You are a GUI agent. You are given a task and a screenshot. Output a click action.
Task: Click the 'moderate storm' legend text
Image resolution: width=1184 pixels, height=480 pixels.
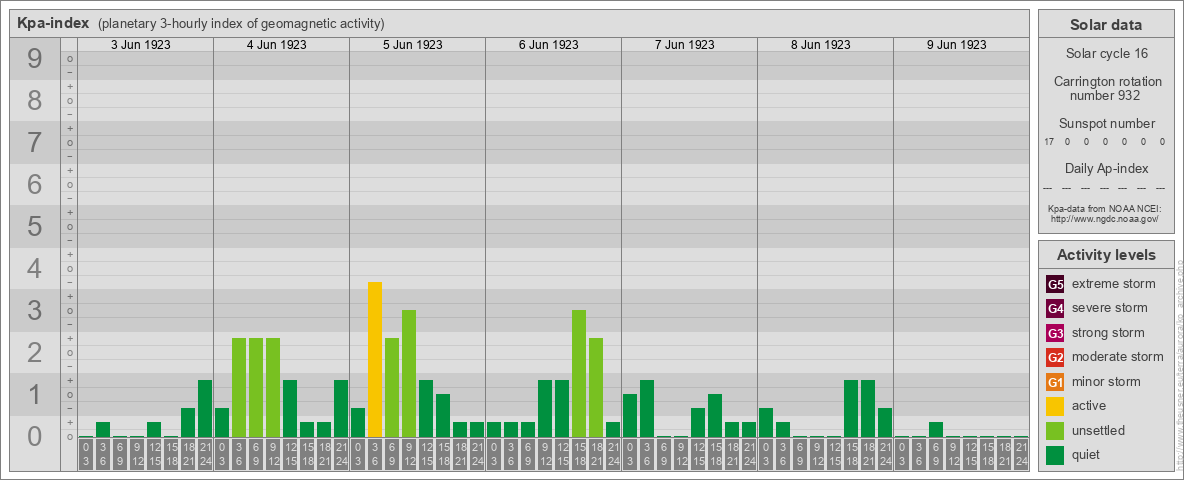pyautogui.click(x=1118, y=356)
